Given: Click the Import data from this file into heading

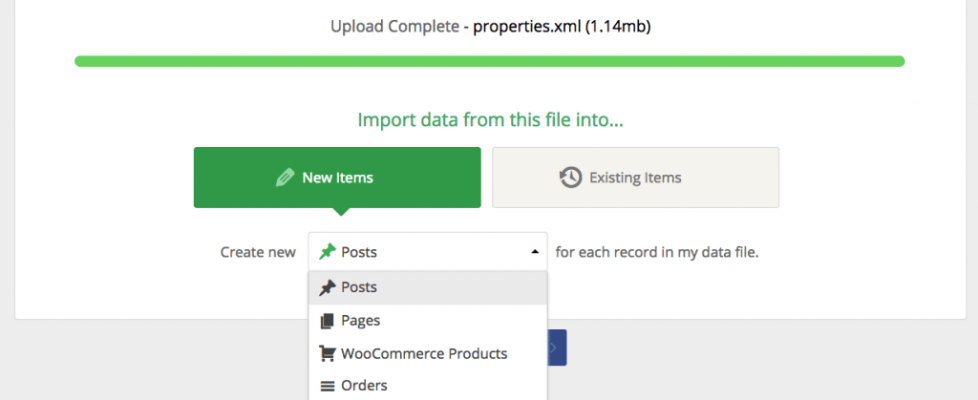Looking at the screenshot, I should [490, 120].
